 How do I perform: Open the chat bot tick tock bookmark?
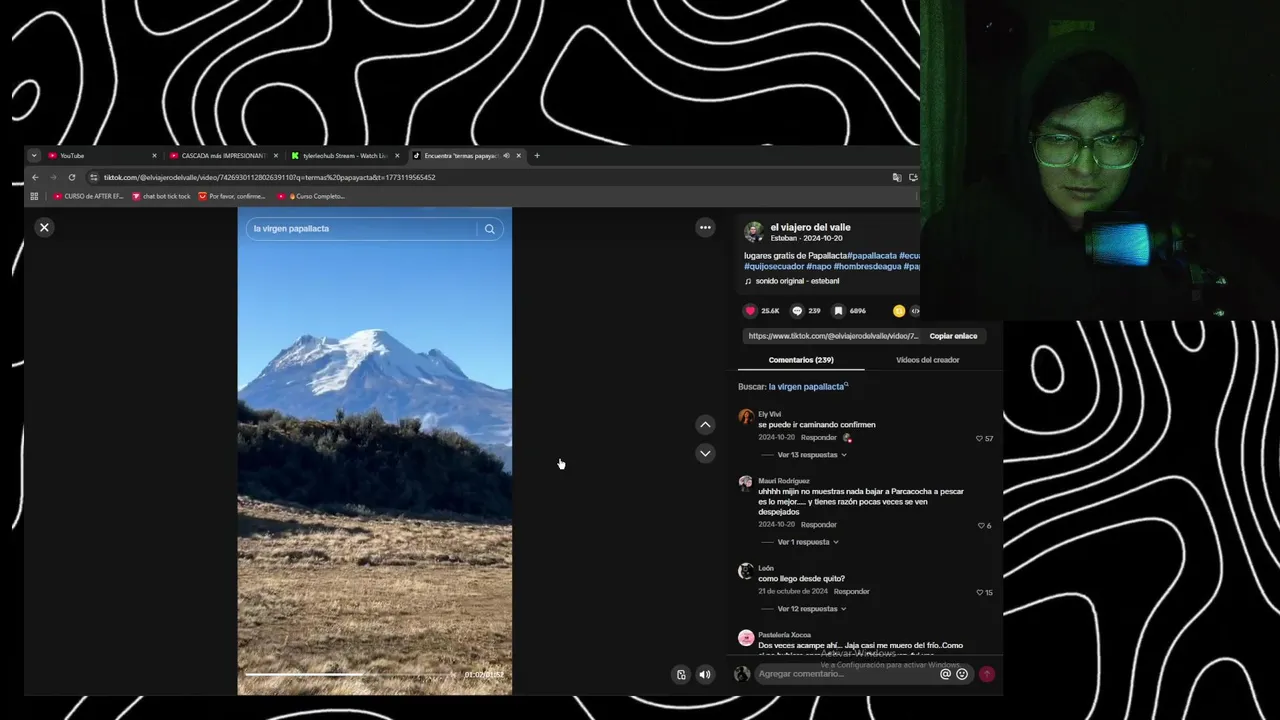pyautogui.click(x=161, y=196)
